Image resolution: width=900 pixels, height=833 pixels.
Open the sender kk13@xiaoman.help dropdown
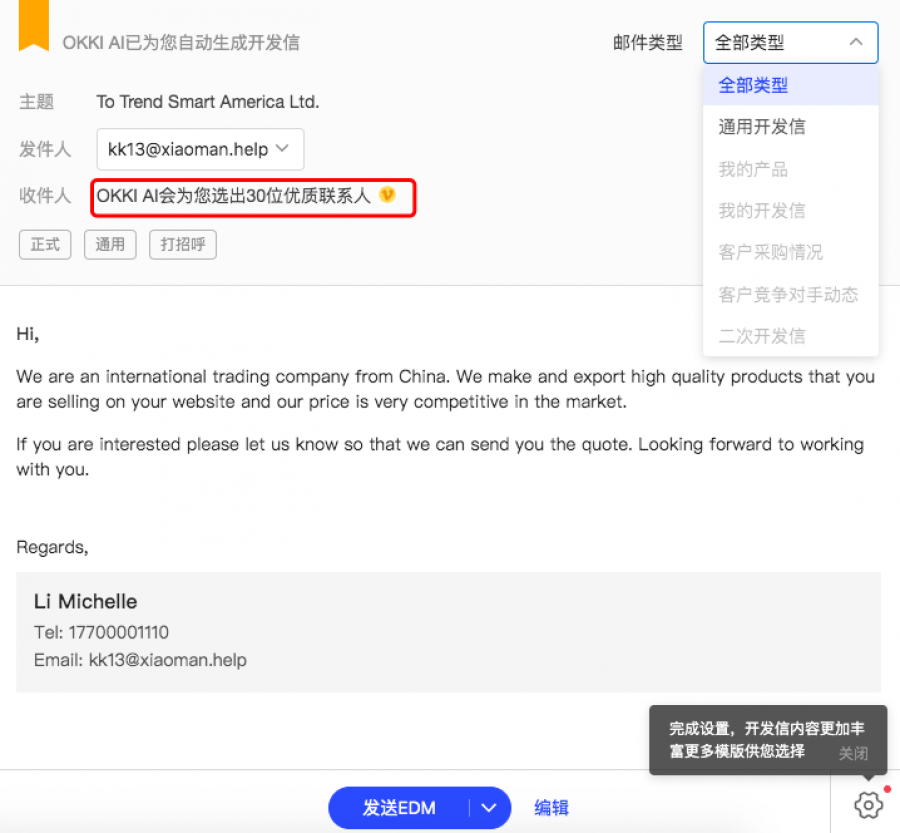[200, 149]
